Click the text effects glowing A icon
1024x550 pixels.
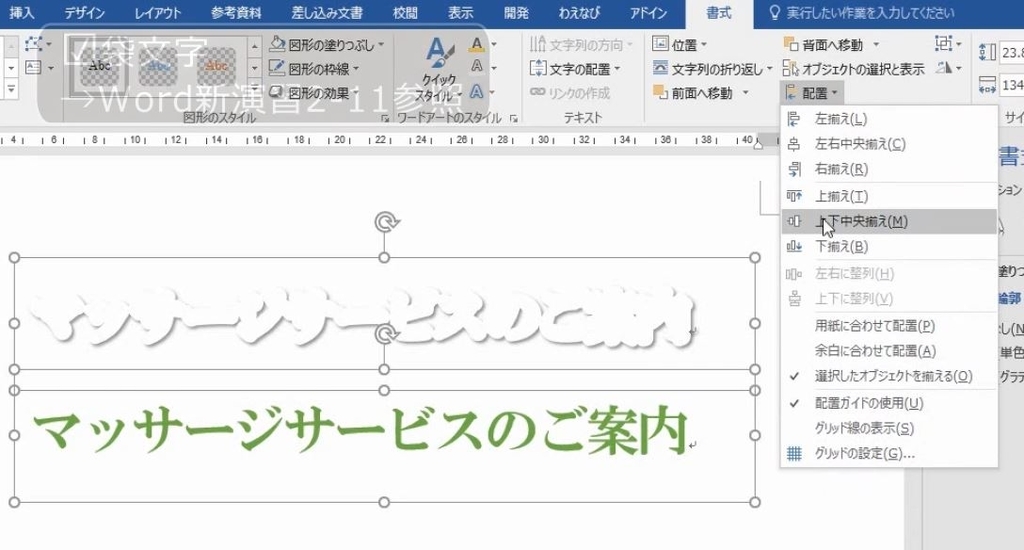click(x=477, y=92)
